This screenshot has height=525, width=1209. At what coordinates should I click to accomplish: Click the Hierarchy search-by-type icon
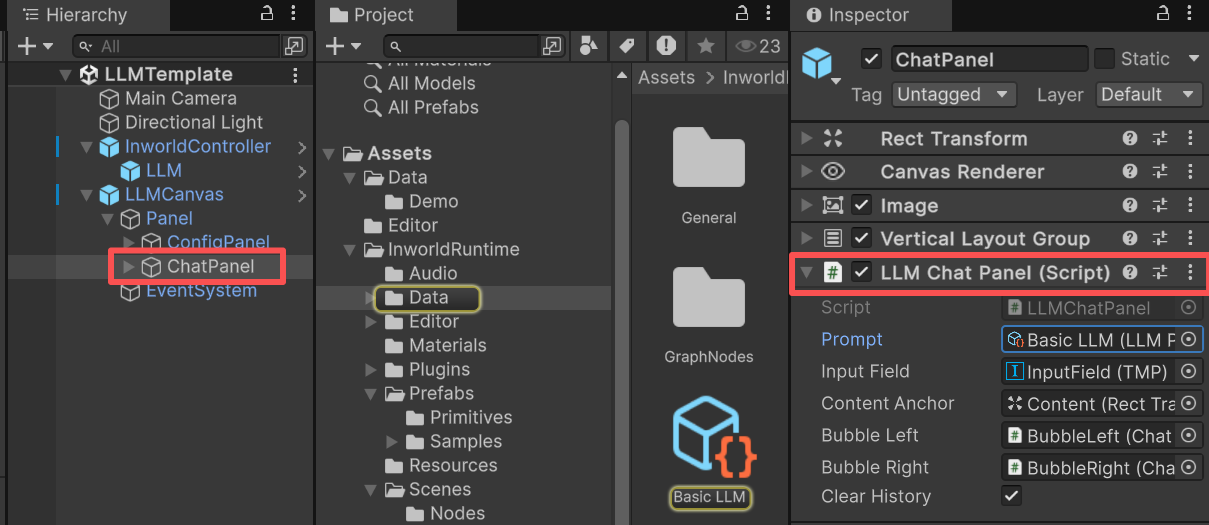(x=294, y=46)
